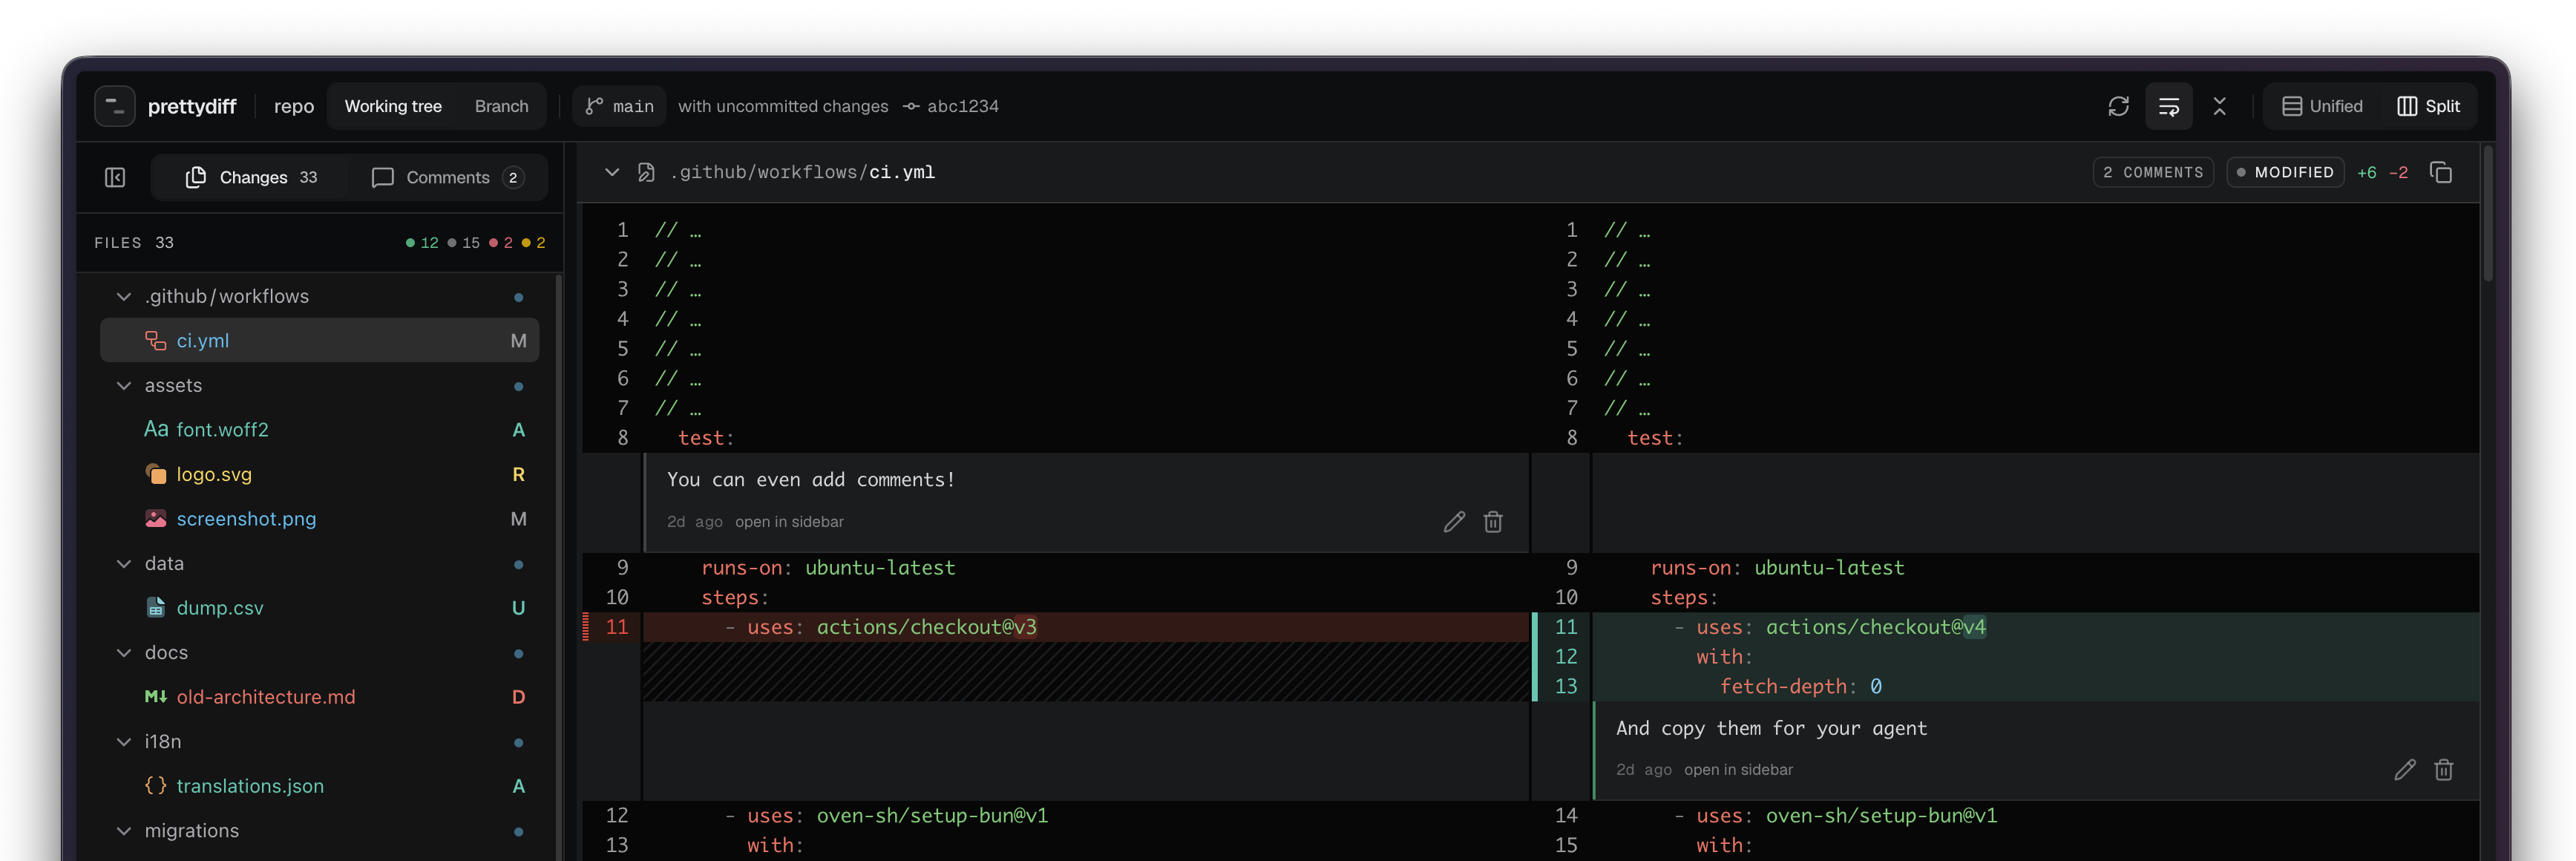Click the logo.svg file icon
This screenshot has height=861, width=2576.
pyautogui.click(x=155, y=474)
